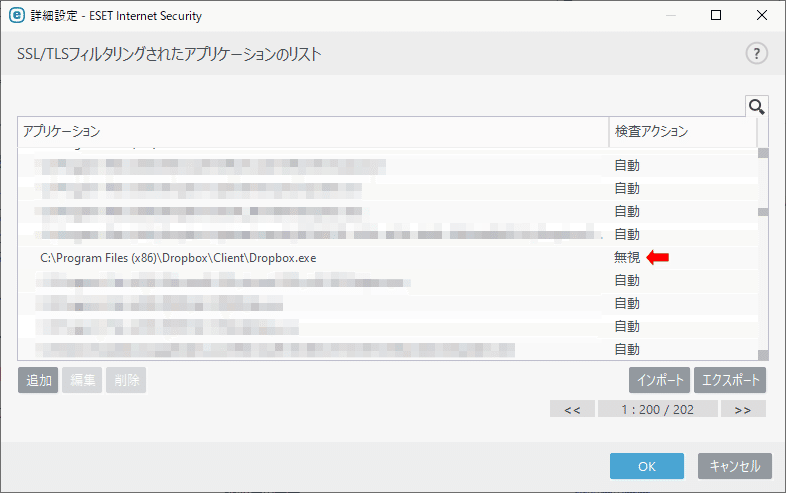Click the インポート button
Screen dimensions: 786x493
click(660, 380)
